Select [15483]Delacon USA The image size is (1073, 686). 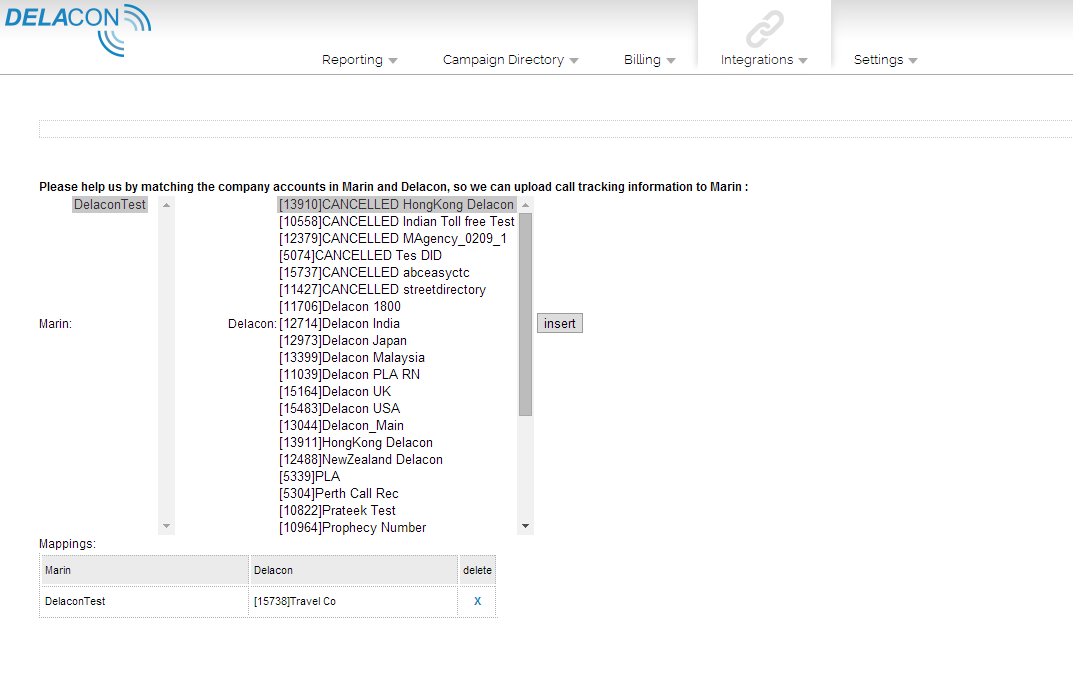click(397, 408)
